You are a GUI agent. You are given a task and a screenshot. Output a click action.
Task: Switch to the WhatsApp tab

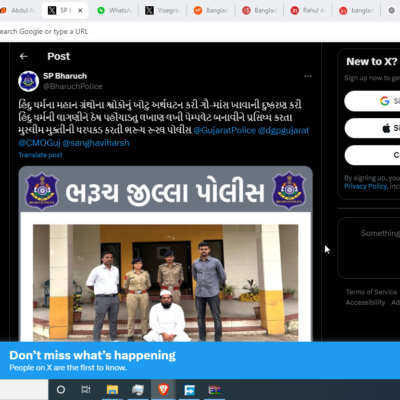pyautogui.click(x=115, y=11)
